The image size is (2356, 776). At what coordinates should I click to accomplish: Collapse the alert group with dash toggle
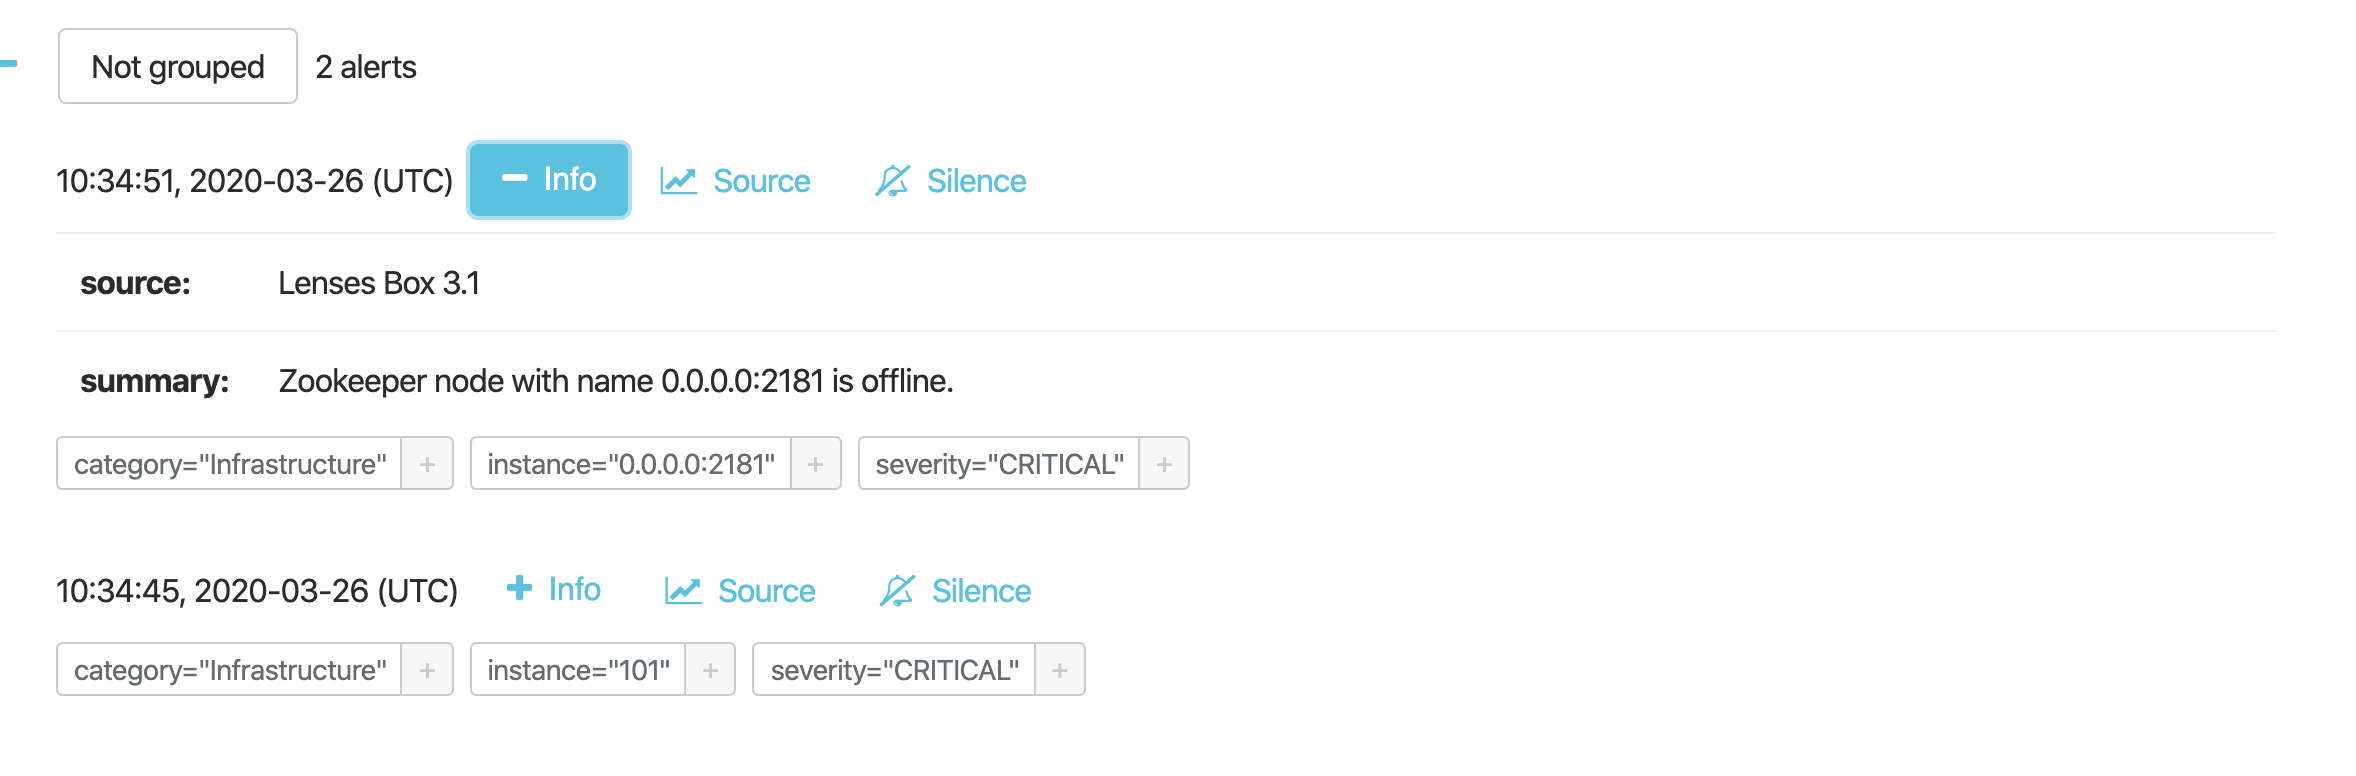point(8,64)
